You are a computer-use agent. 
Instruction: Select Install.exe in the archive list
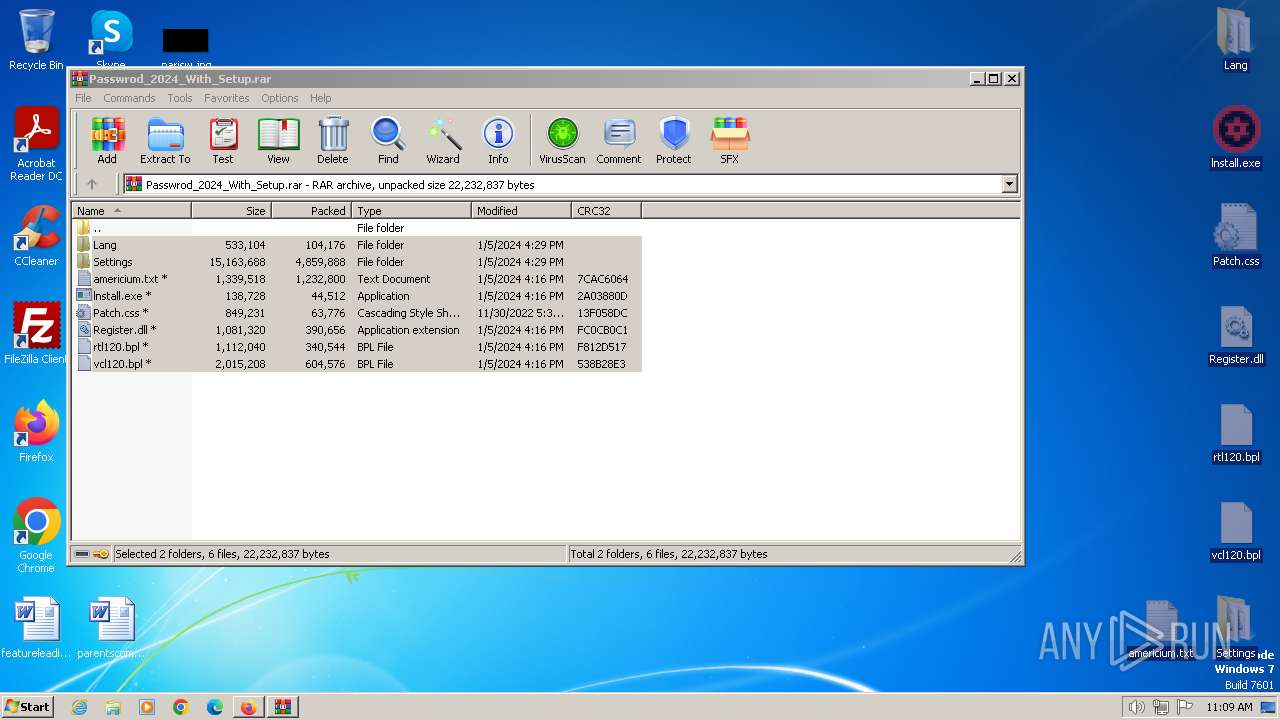point(358,296)
